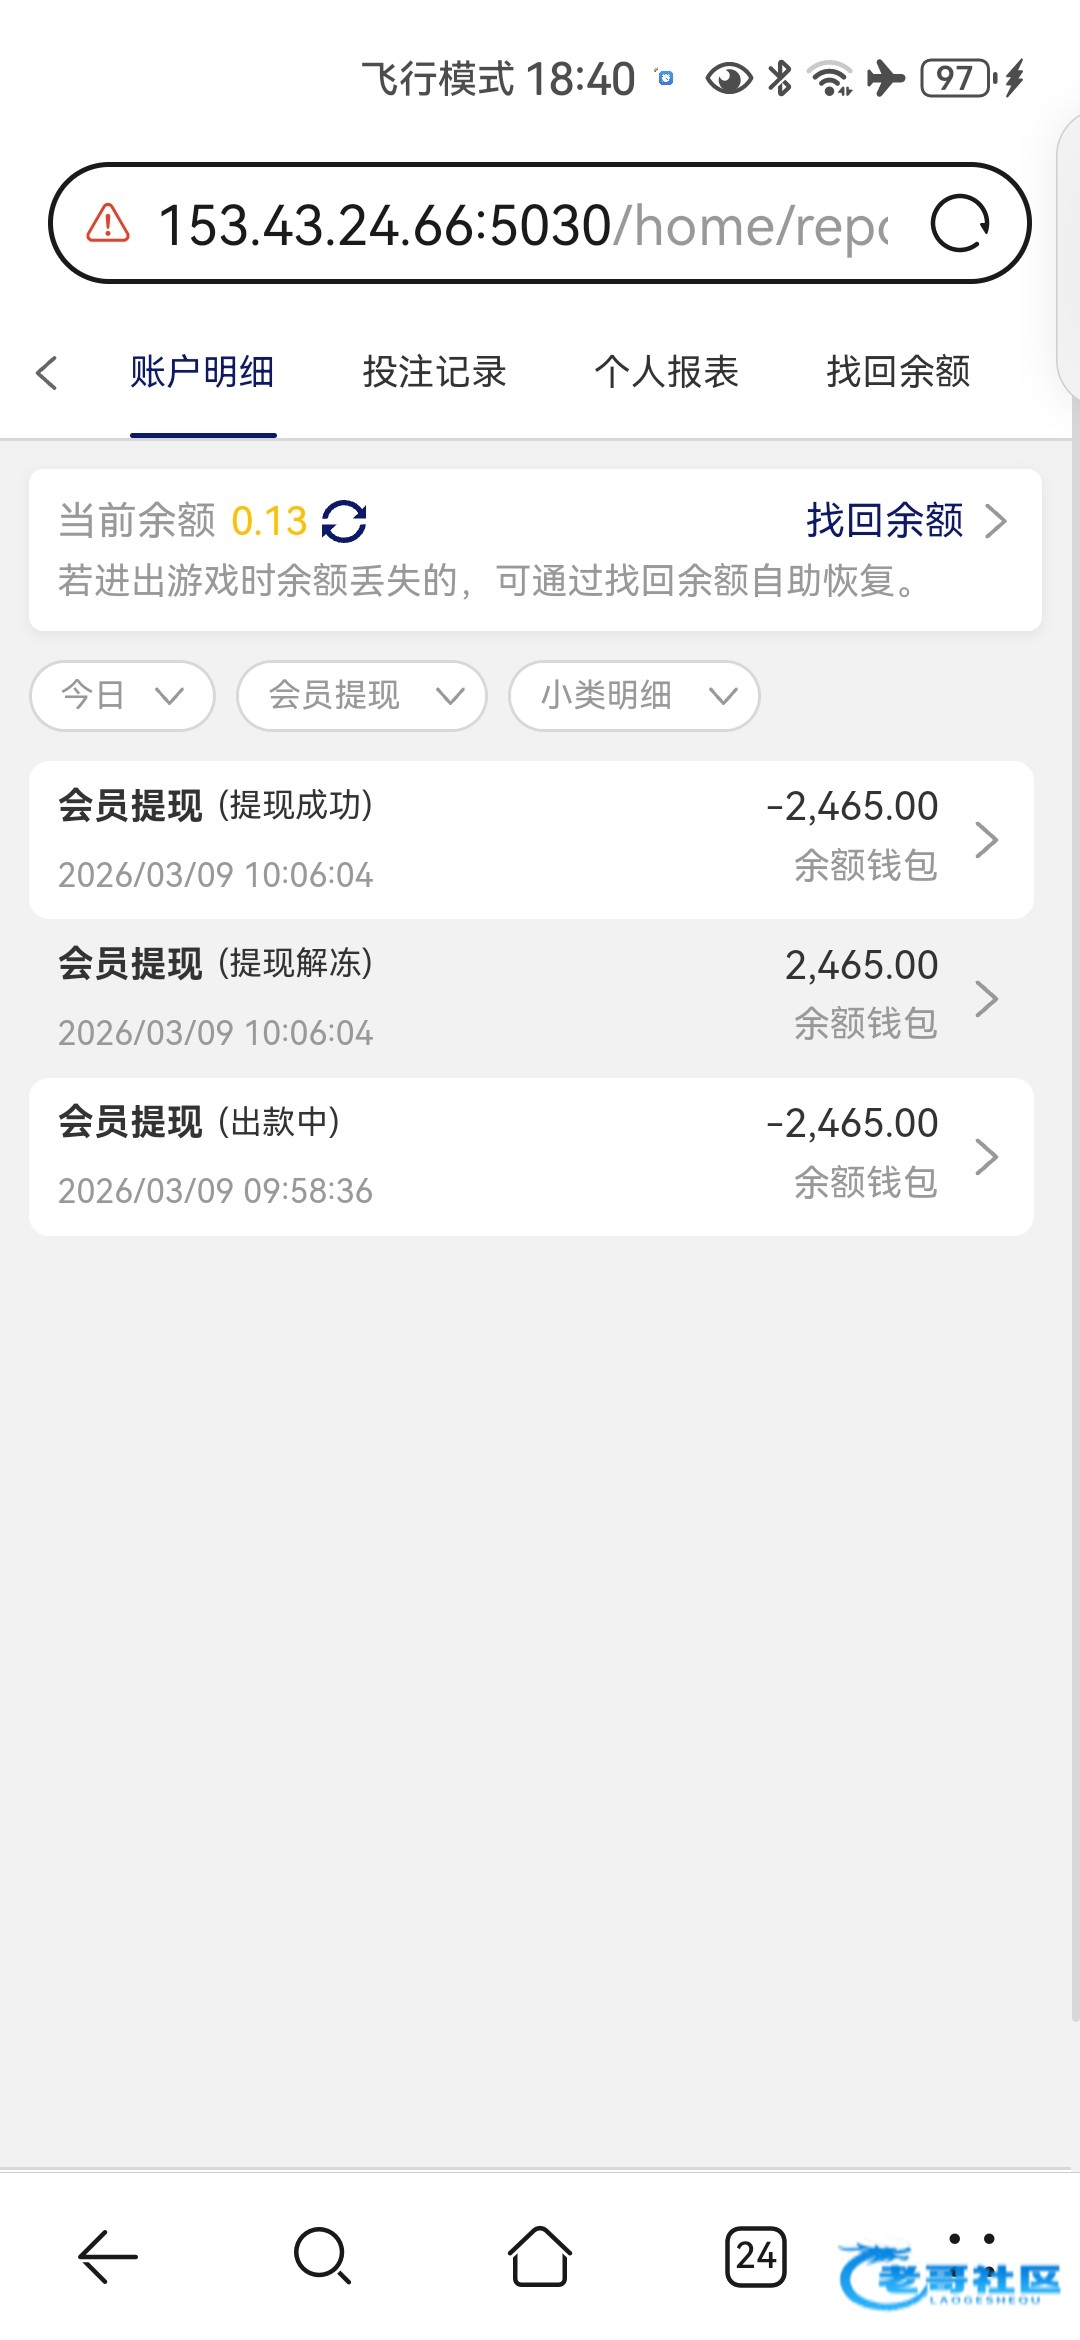
Task: Select the 账户明细 tab
Action: 203,372
